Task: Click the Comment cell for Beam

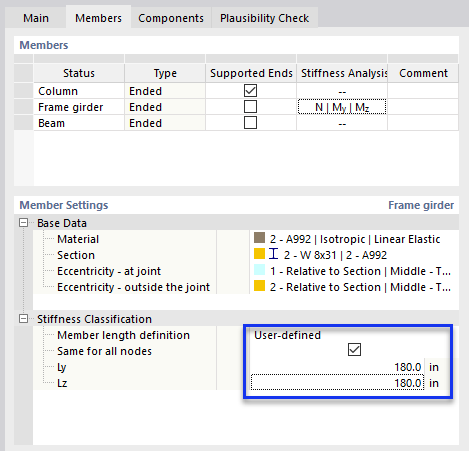Action: (423, 123)
